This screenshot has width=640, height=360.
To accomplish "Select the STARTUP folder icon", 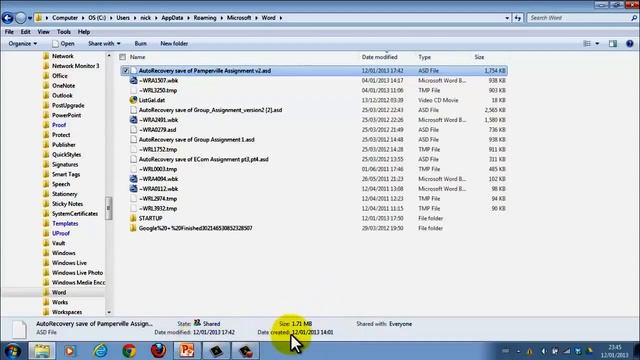I will 133,218.
